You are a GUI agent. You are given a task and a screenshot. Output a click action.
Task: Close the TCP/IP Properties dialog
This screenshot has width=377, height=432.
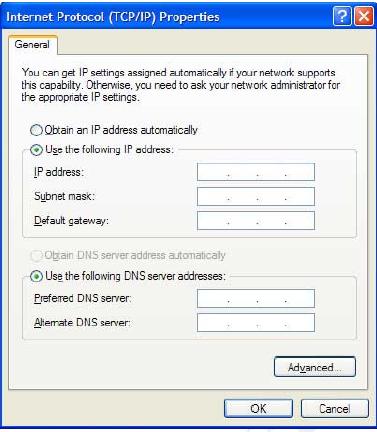[x=364, y=16]
